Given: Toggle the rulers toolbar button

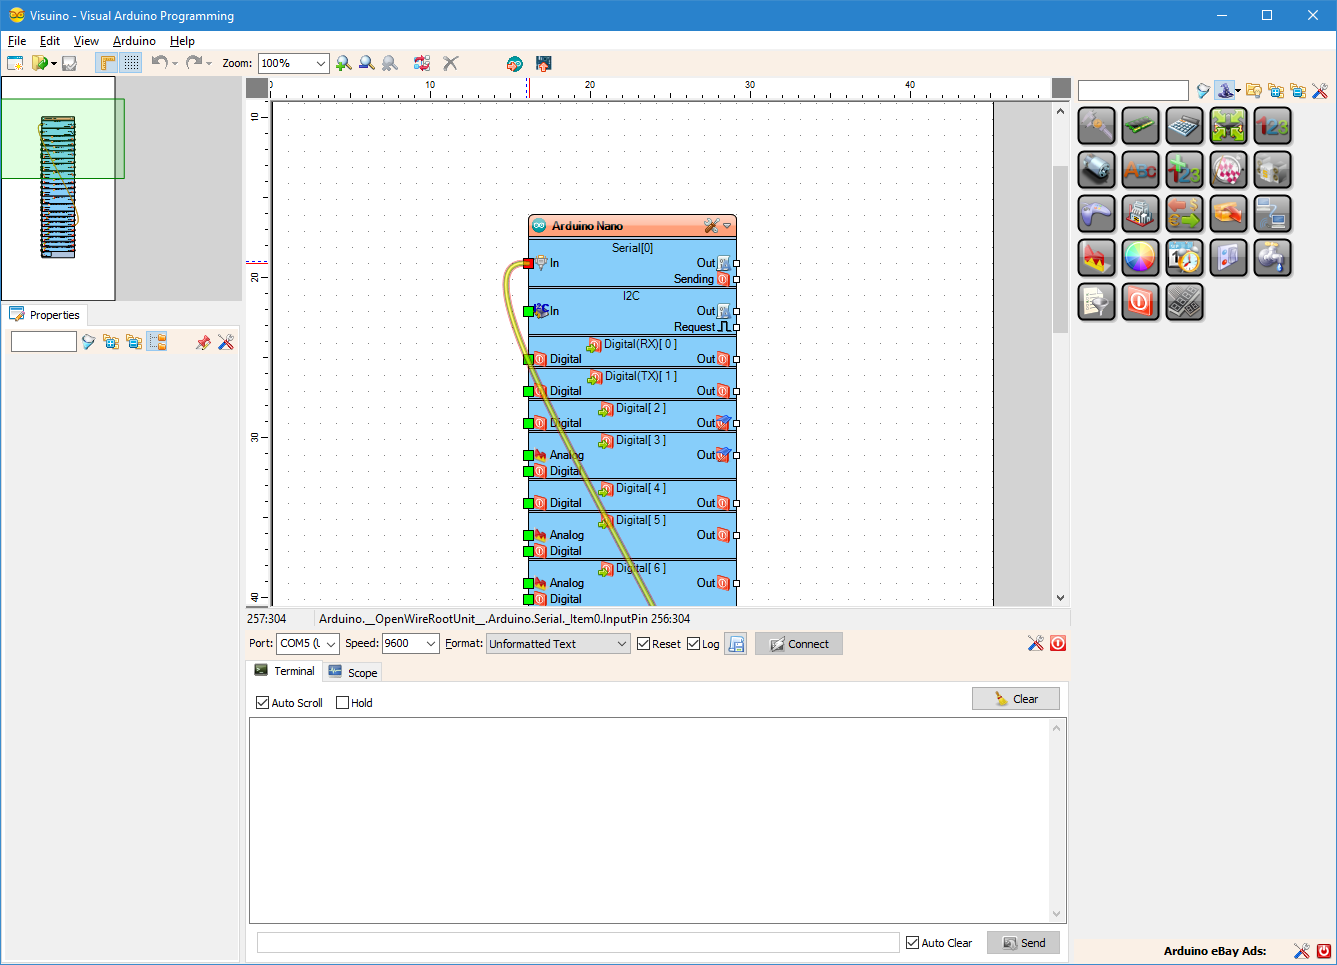Looking at the screenshot, I should coord(107,63).
